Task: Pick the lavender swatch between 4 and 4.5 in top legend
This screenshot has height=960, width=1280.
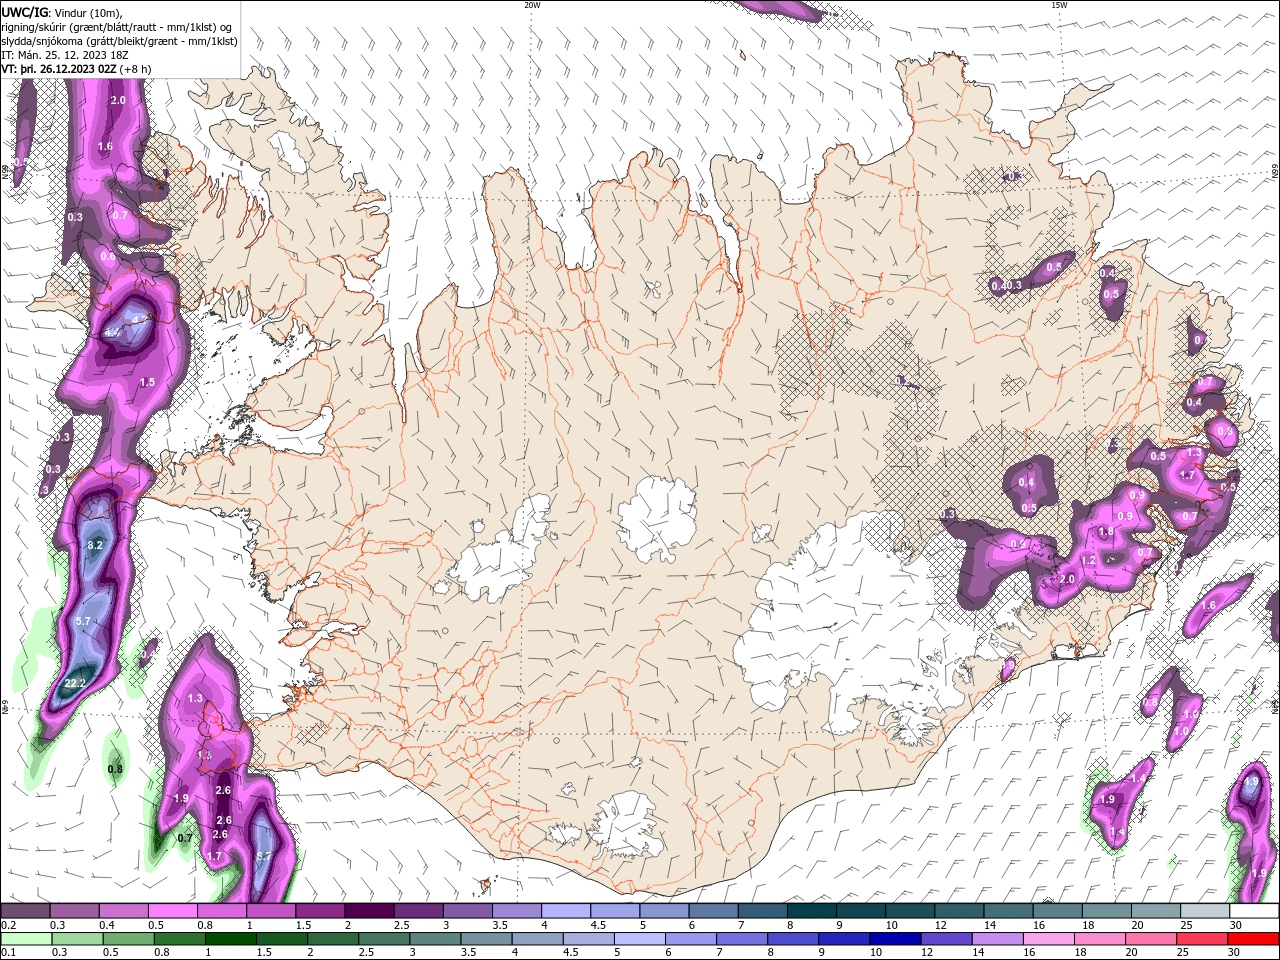Action: 565,911
